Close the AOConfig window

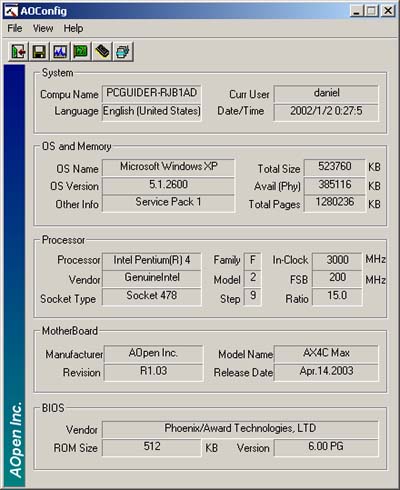[388, 11]
